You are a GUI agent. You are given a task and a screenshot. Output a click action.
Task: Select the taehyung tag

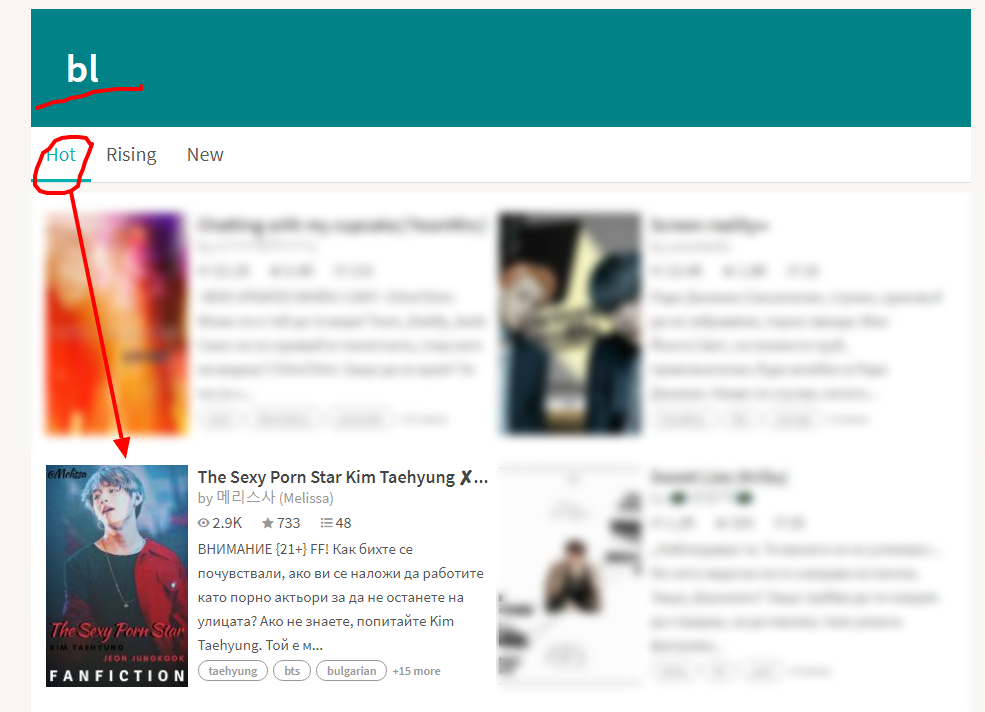click(x=233, y=671)
